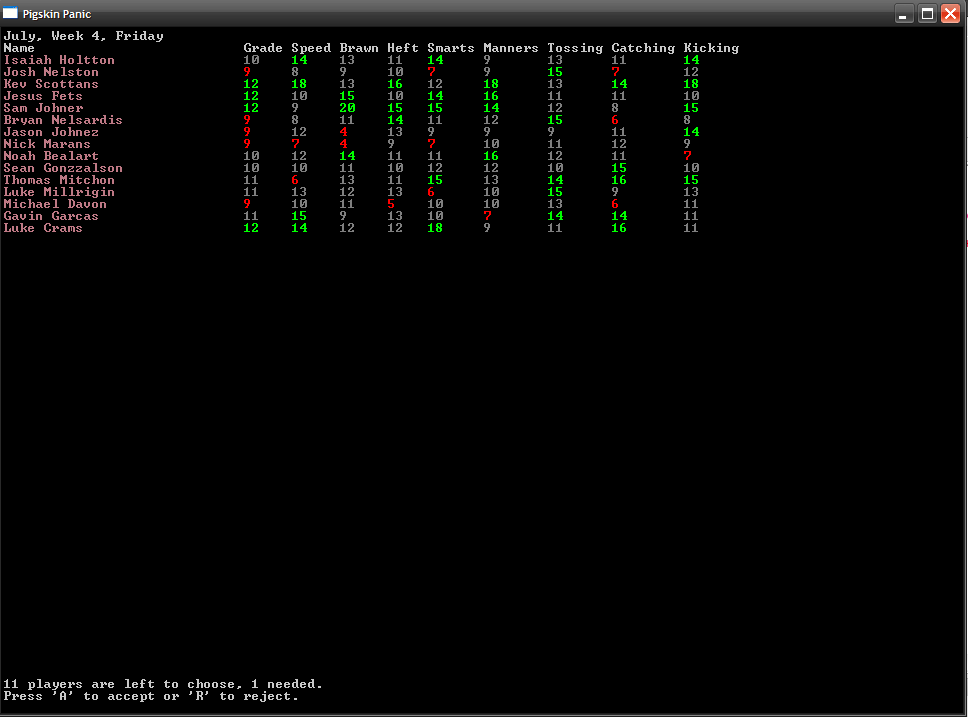Select player Gavin Garcas

click(x=51, y=216)
